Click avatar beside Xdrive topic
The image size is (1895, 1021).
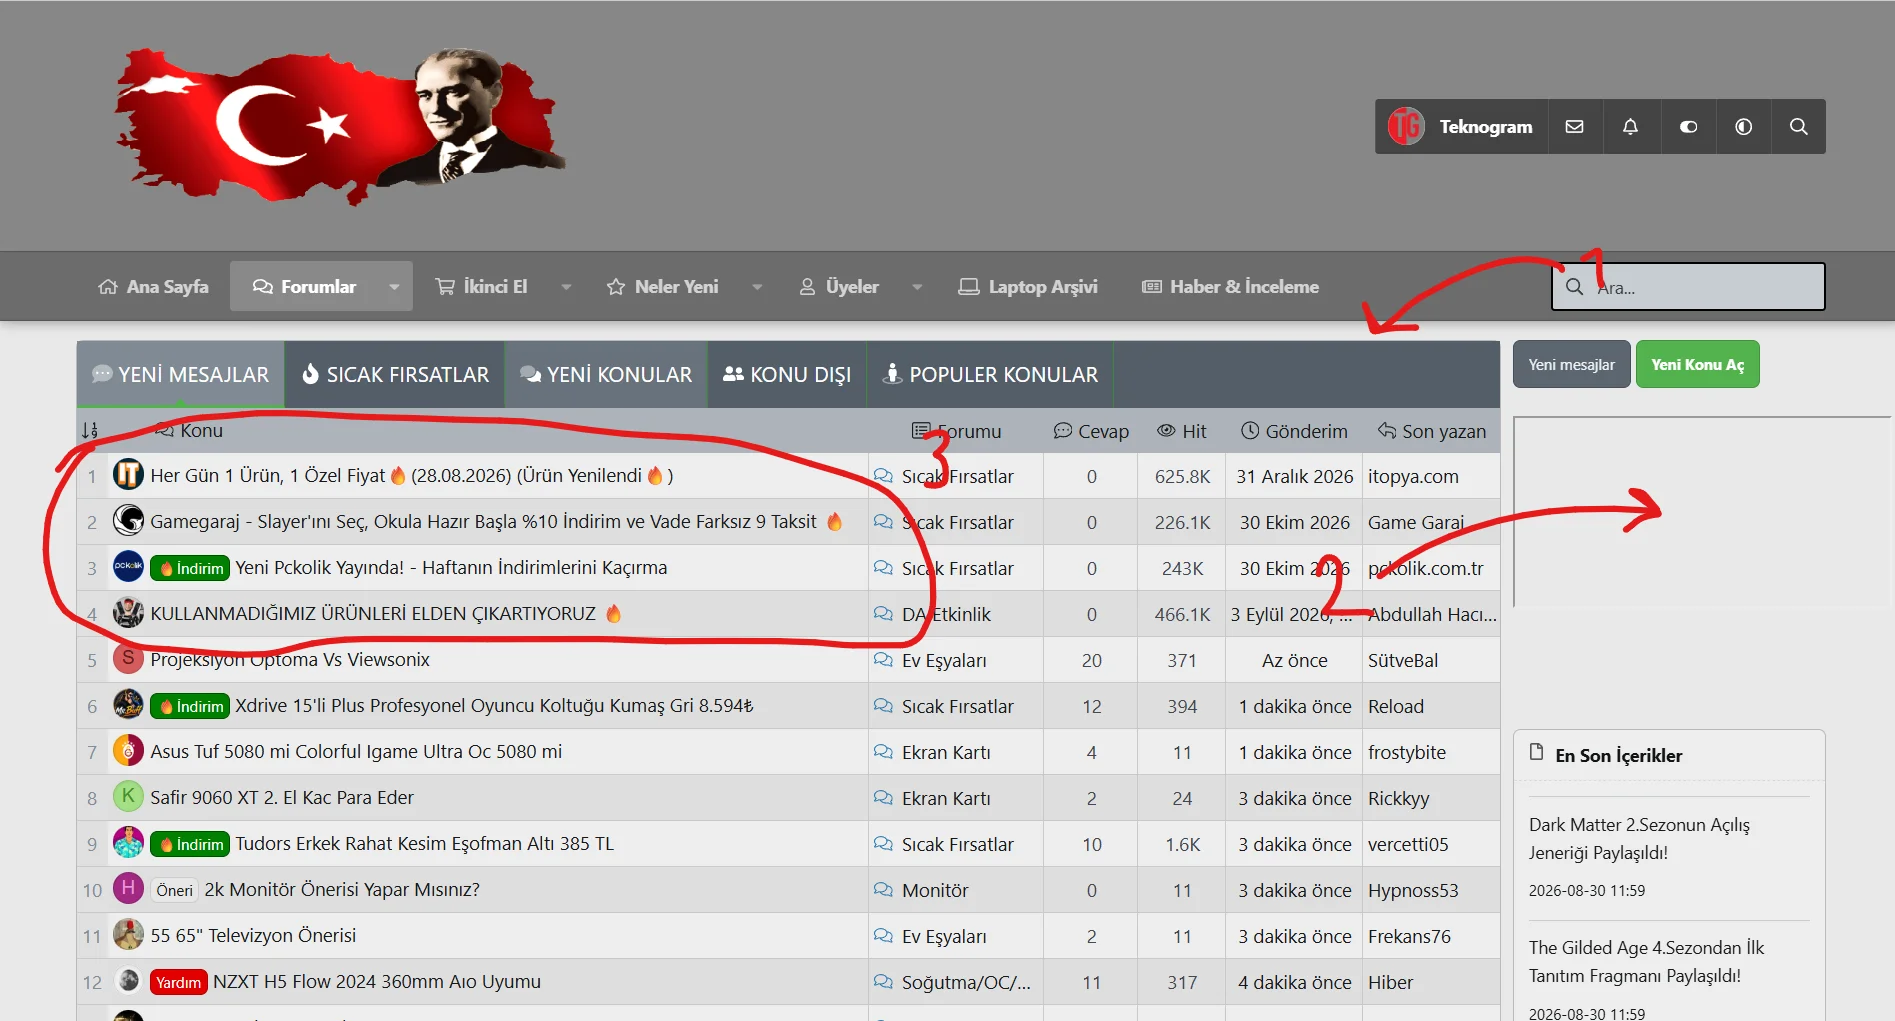(x=128, y=704)
